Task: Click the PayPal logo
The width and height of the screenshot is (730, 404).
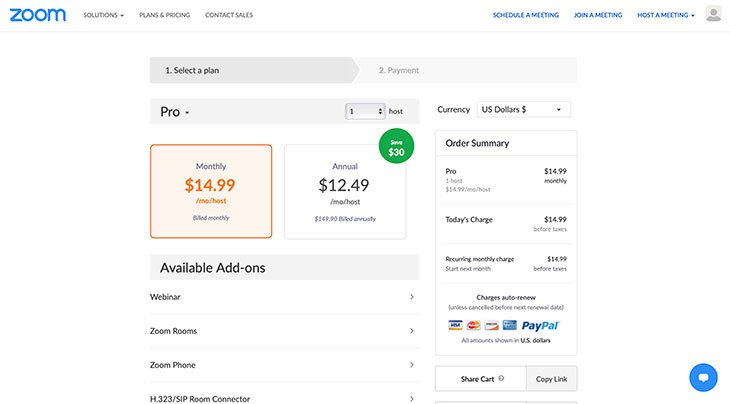Action: [x=540, y=325]
